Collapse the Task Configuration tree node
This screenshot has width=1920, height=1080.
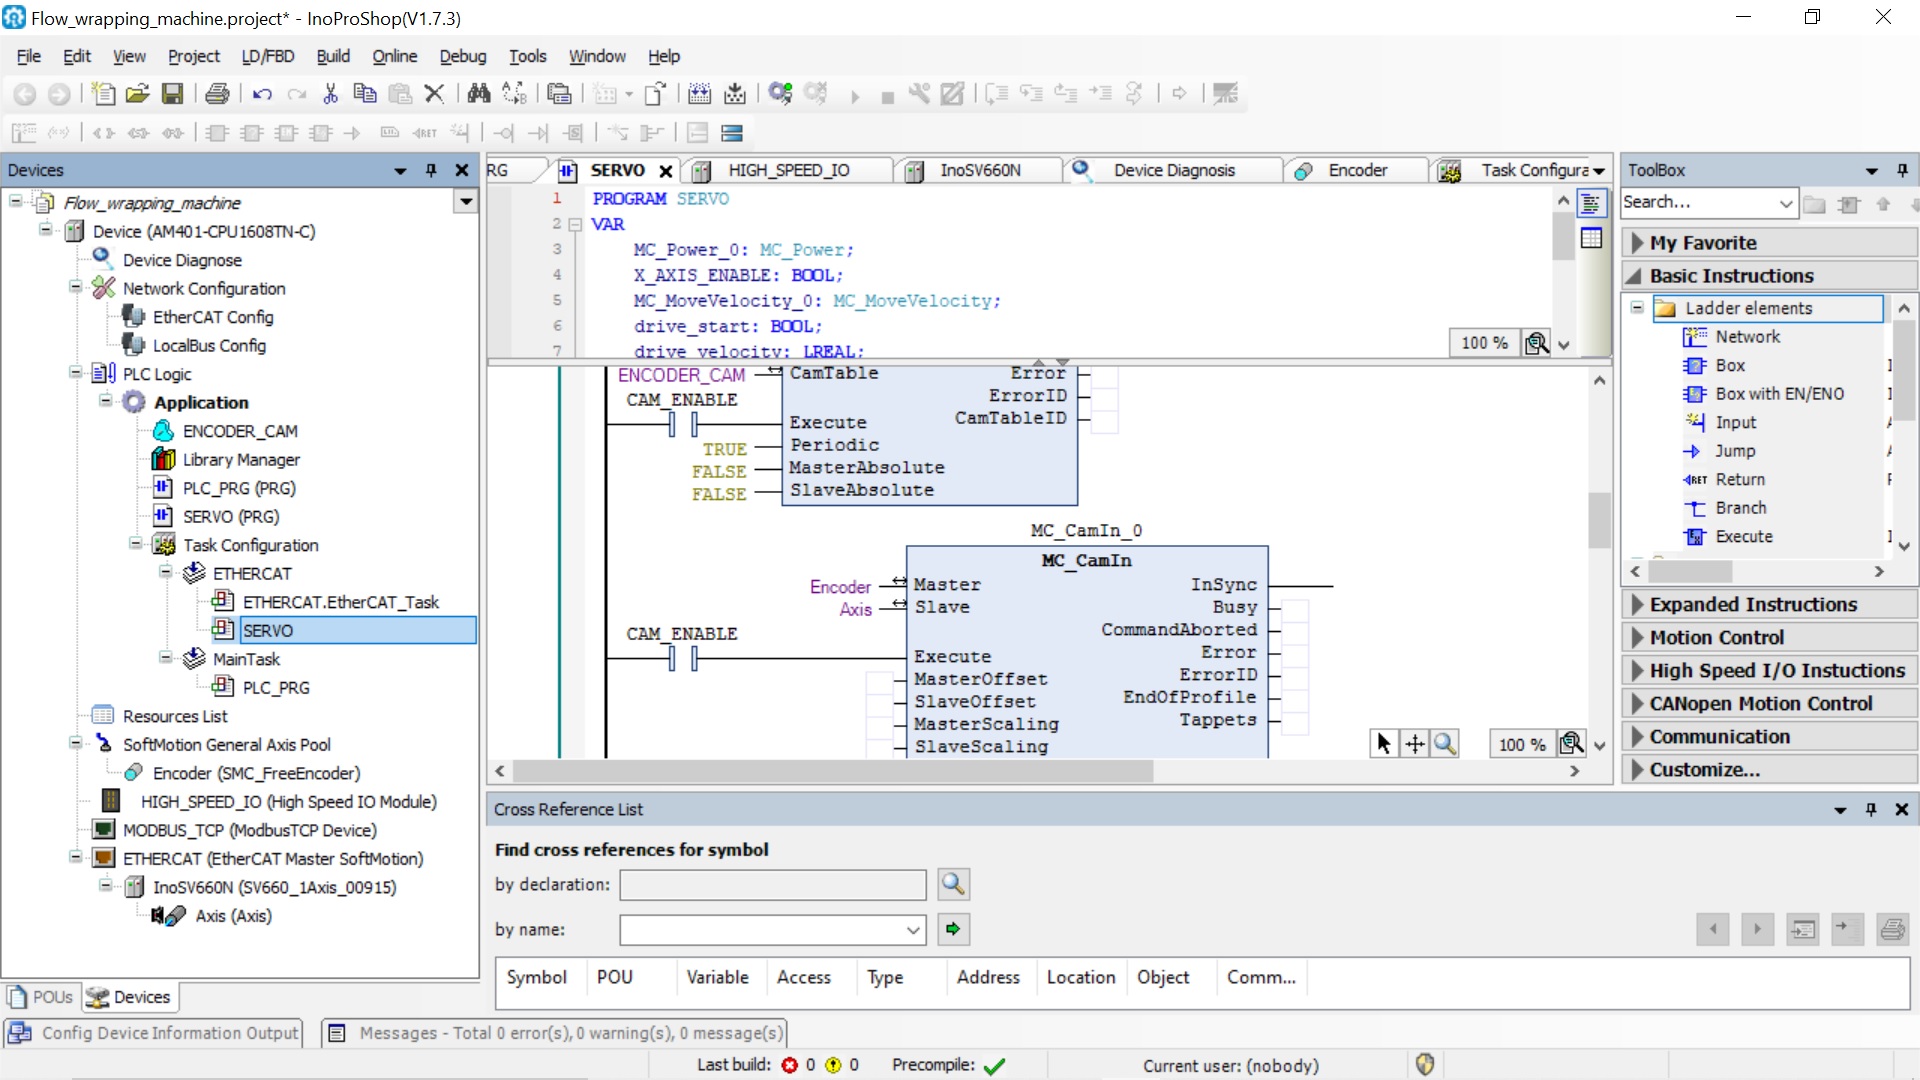click(135, 544)
